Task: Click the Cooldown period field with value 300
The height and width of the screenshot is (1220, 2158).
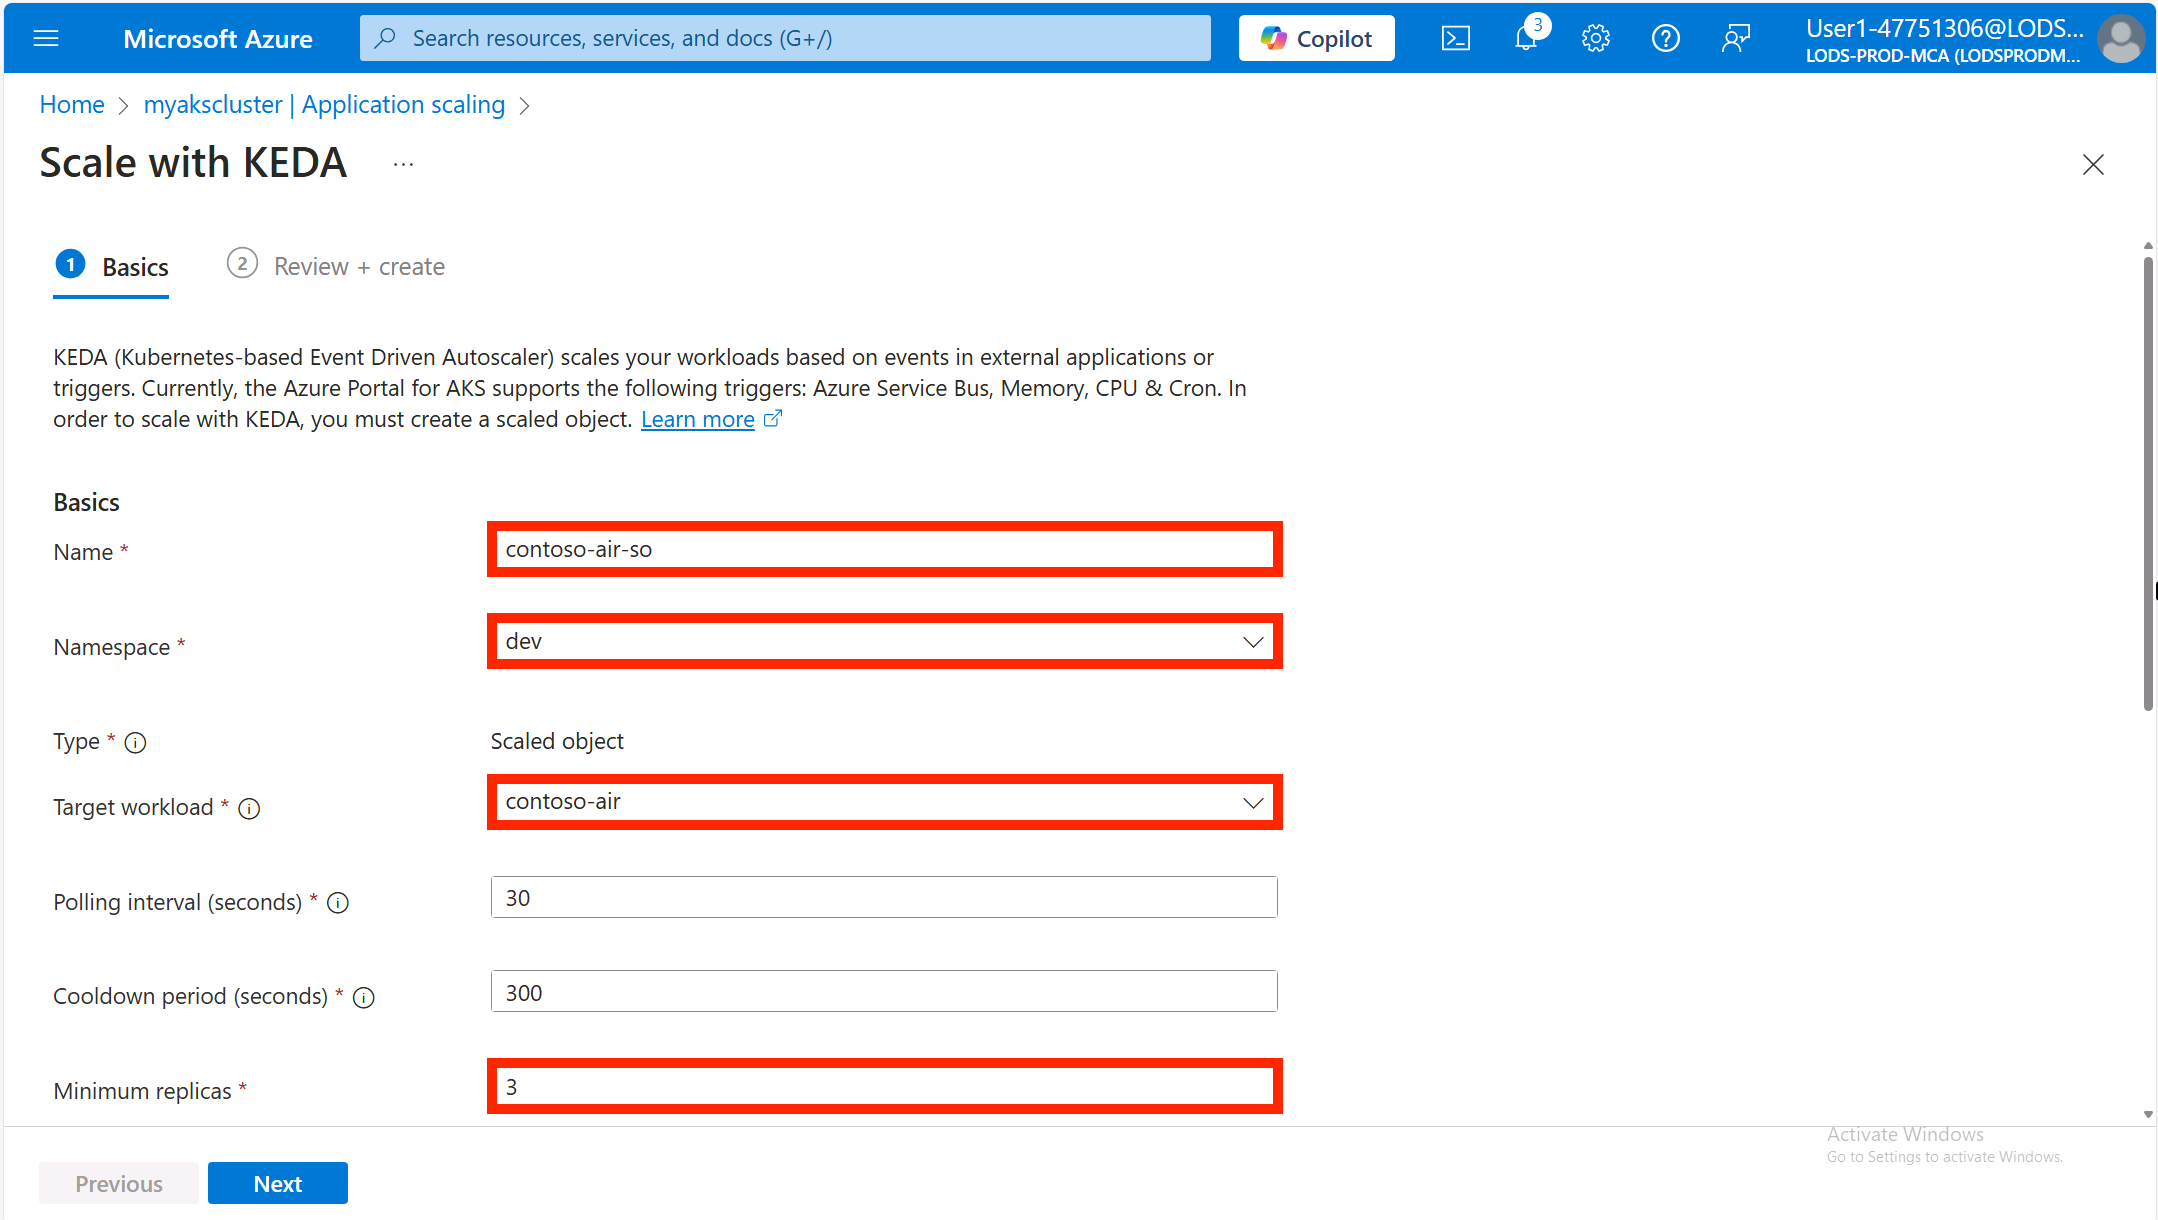Action: [884, 991]
